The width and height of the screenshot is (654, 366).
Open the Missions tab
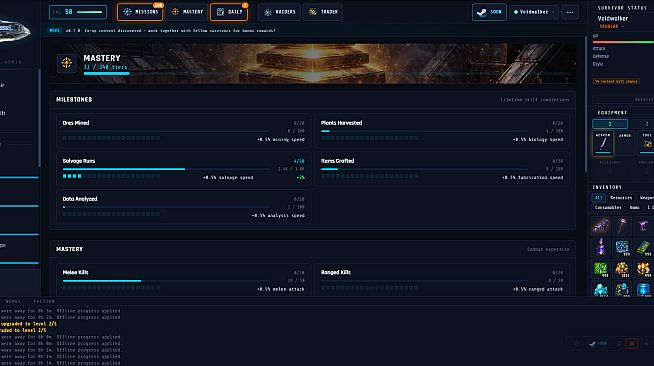tap(140, 12)
